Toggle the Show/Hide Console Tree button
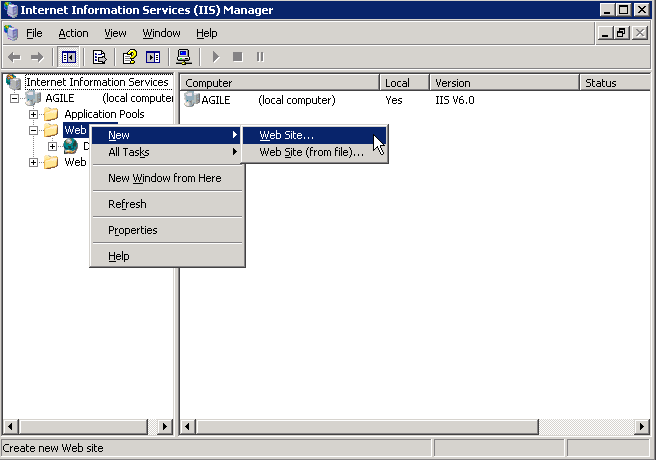The width and height of the screenshot is (656, 460). click(69, 57)
